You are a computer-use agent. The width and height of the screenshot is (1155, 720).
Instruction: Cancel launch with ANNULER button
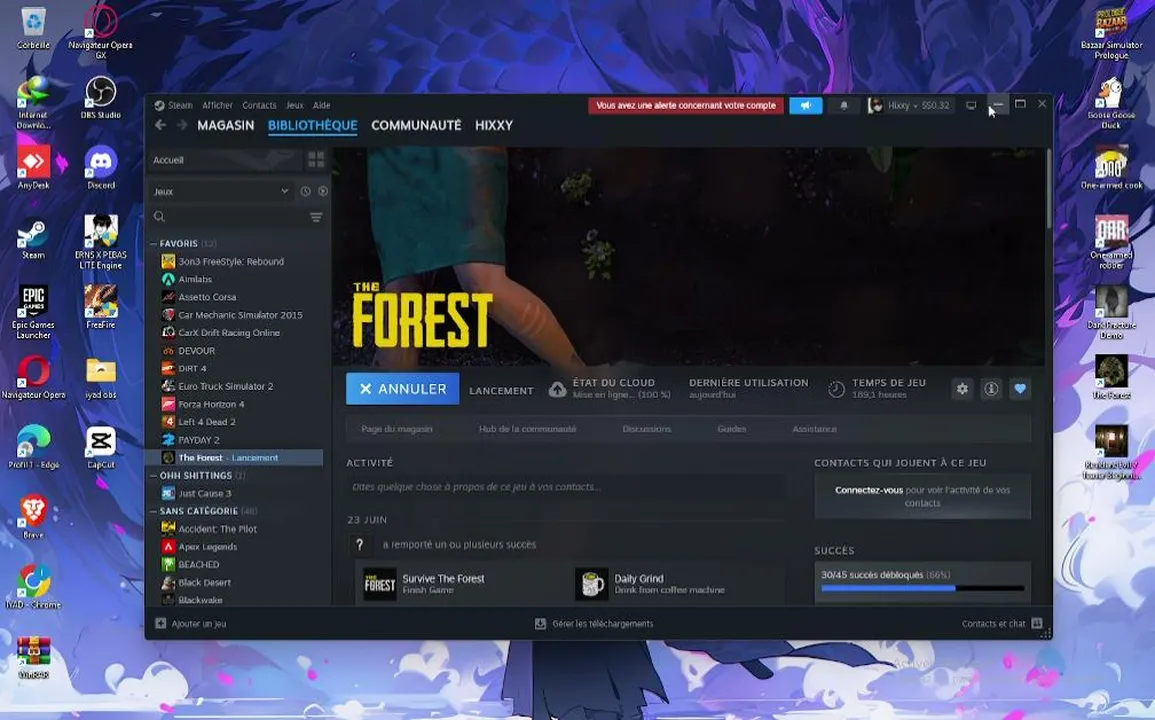(x=402, y=388)
